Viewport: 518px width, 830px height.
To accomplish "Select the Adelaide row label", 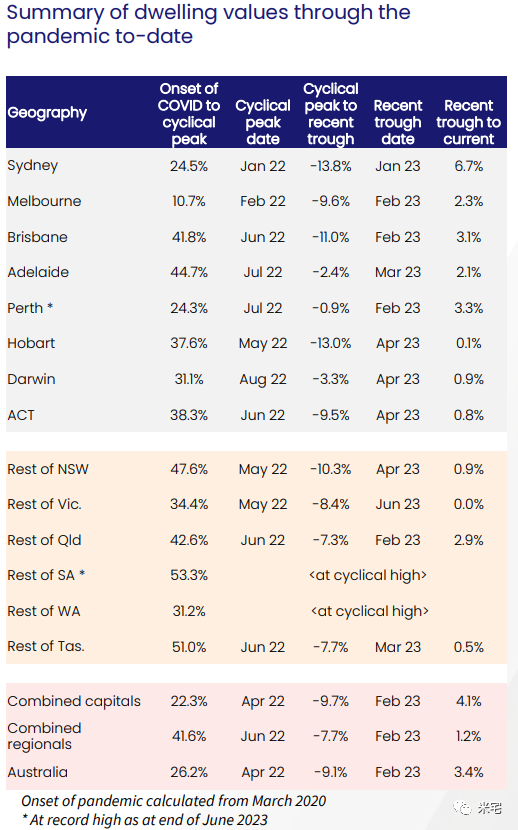I will pos(38,272).
